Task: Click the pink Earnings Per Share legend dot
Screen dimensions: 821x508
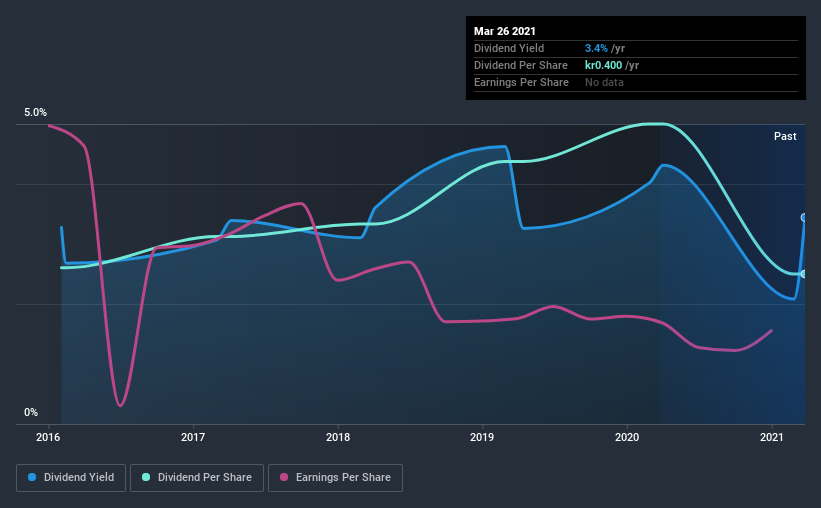Action: point(284,477)
